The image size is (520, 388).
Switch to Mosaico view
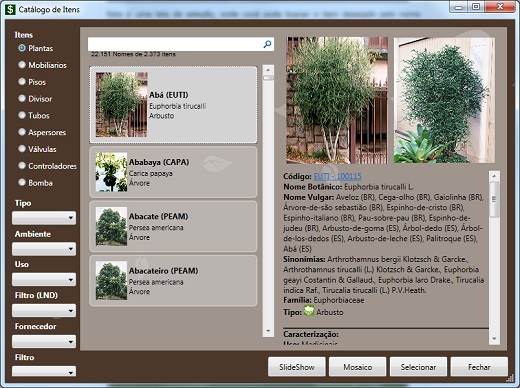pyautogui.click(x=358, y=367)
